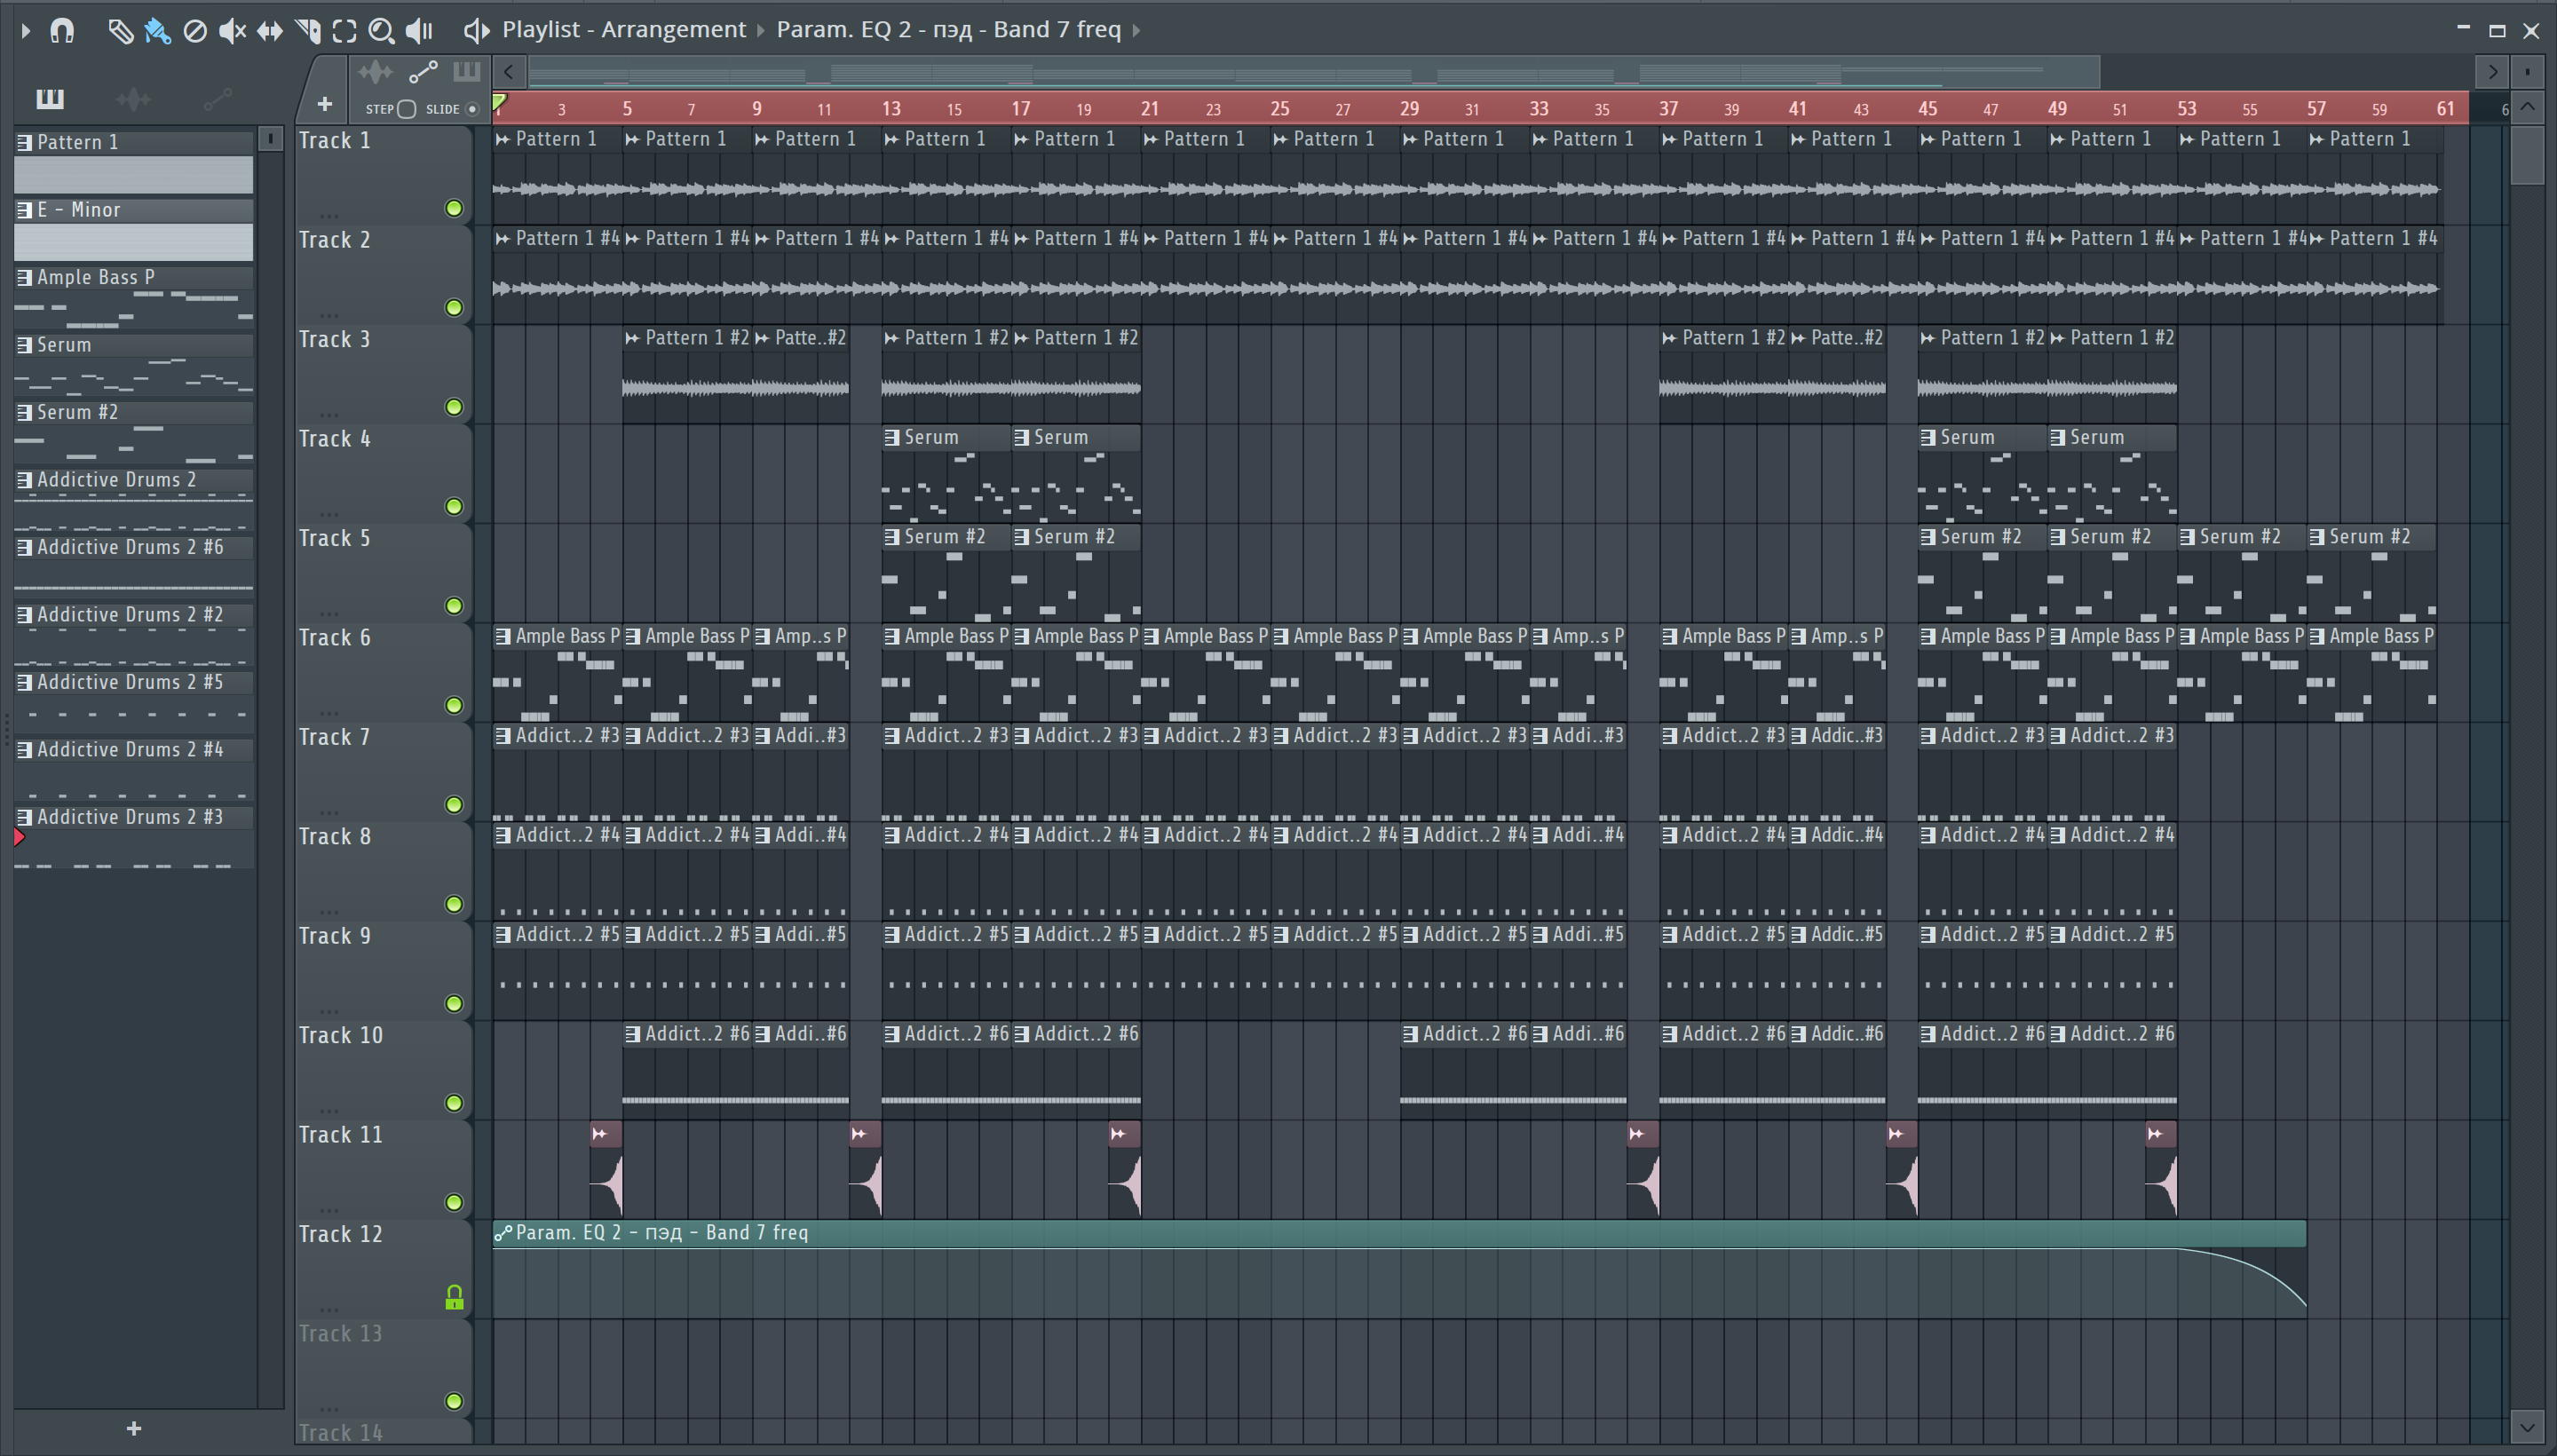Click the horizontal overview scrollbar thumb
The image size is (2557, 1456).
1313,72
